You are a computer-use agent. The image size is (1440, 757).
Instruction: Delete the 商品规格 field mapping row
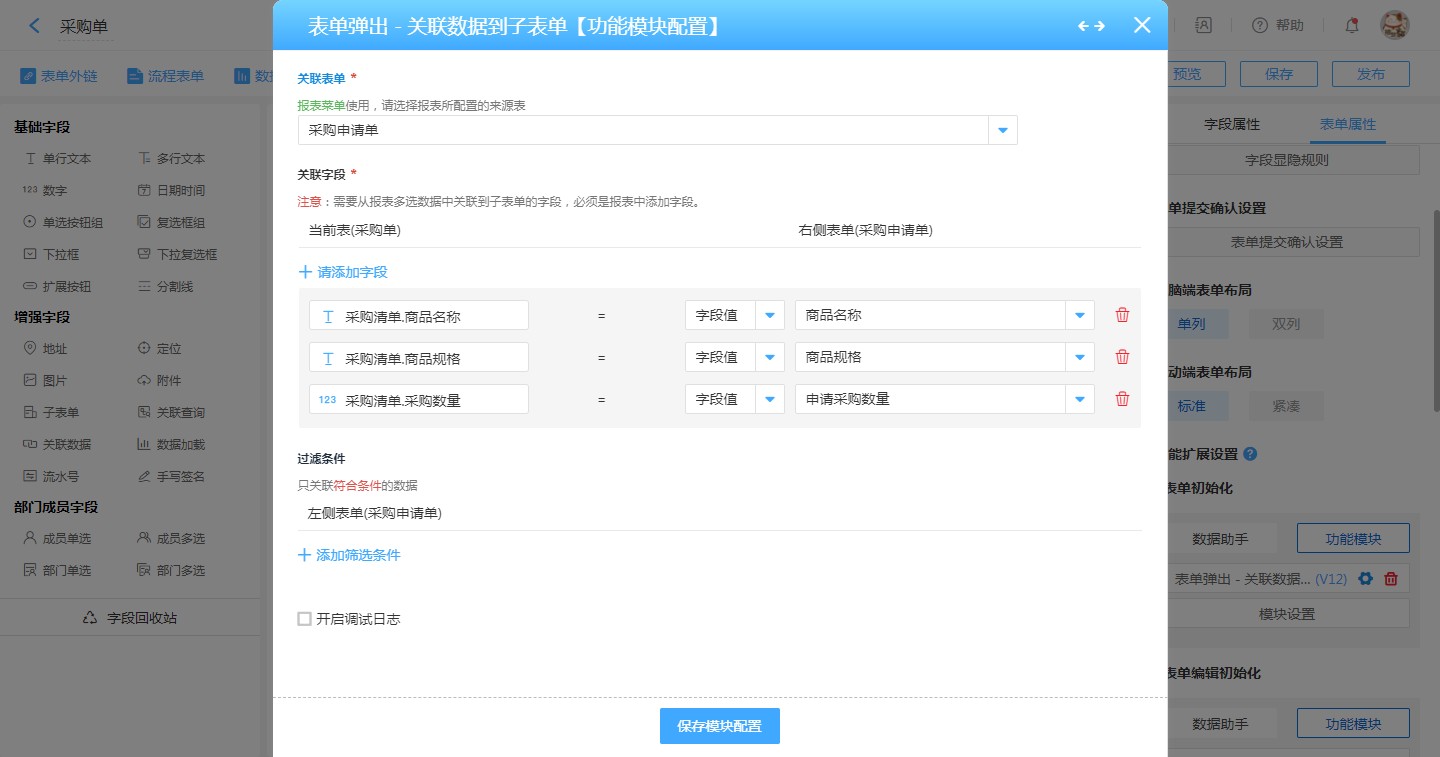pyautogui.click(x=1122, y=357)
